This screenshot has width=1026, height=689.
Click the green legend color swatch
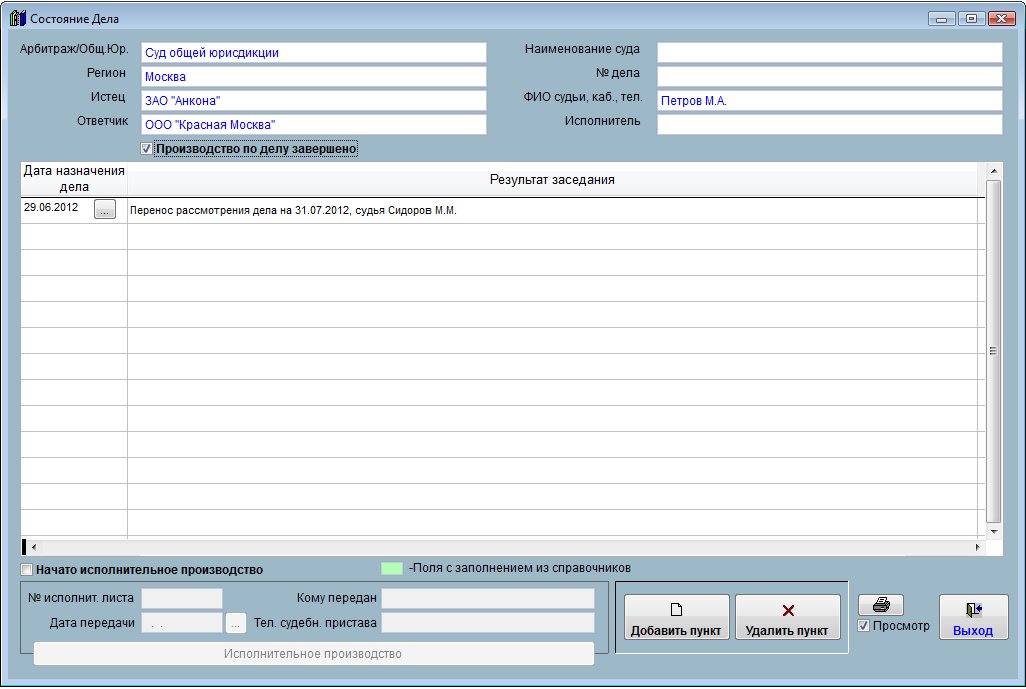391,568
